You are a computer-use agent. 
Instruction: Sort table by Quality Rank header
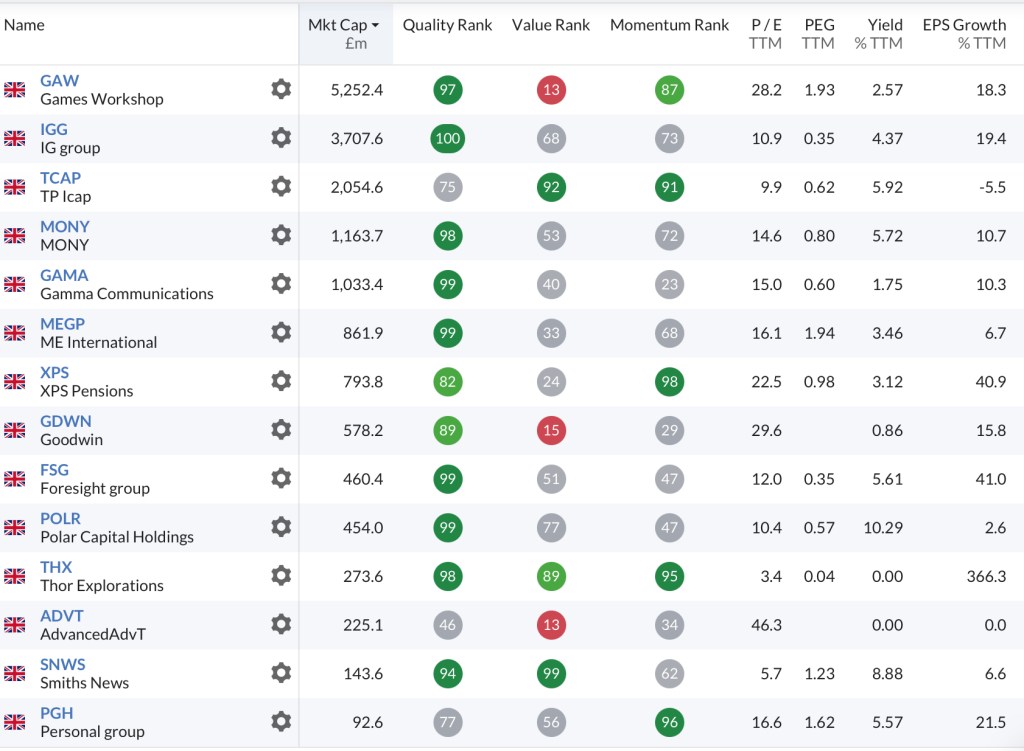447,26
